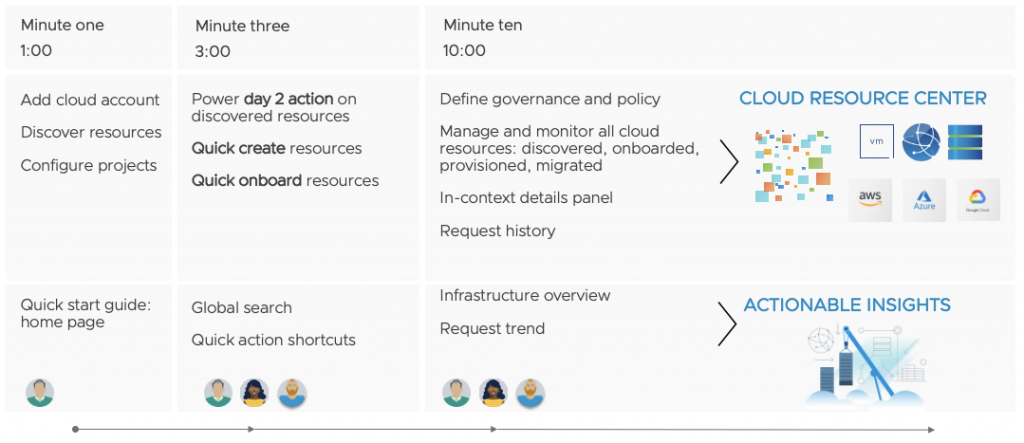Click the dark-haired woman avatar under Global search

[255, 391]
